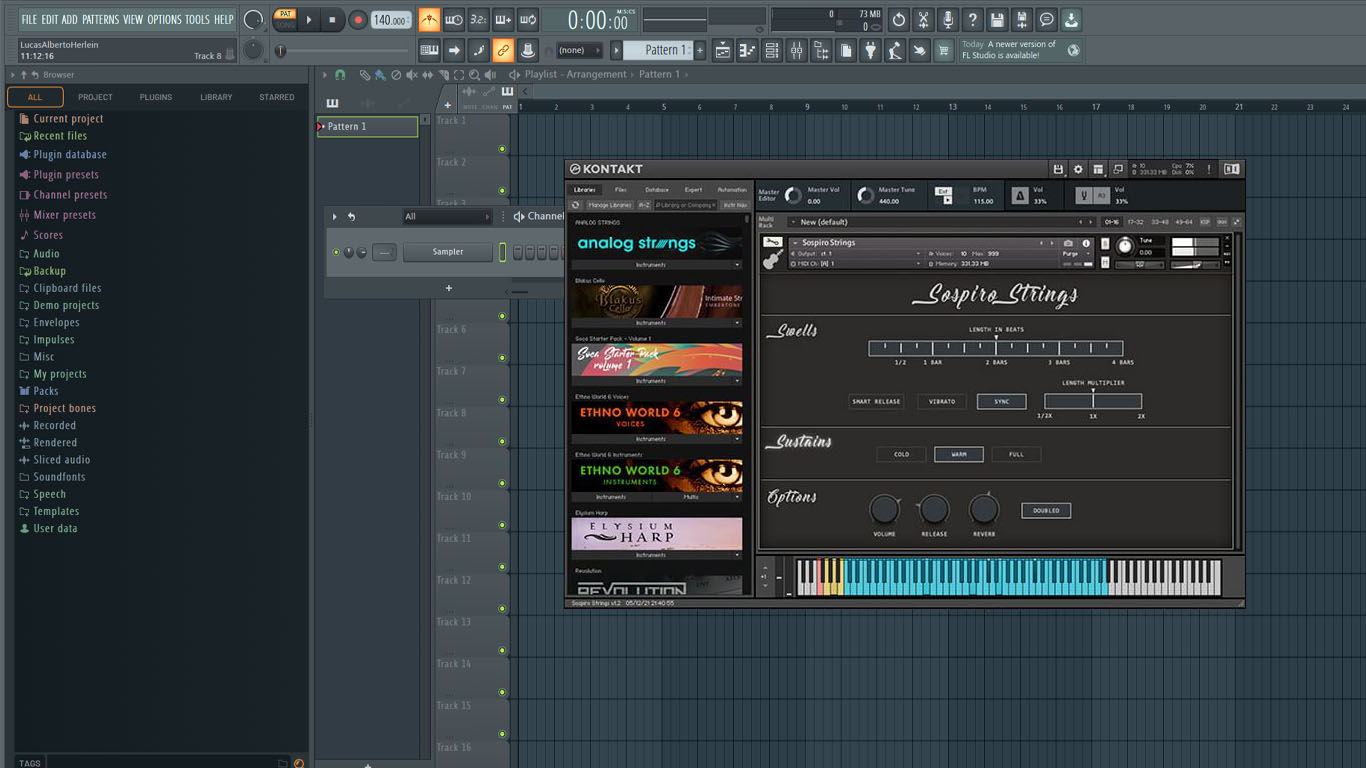This screenshot has width=1366, height=768.
Task: Click the one-click audio recording microphone icon
Action: coord(947,19)
